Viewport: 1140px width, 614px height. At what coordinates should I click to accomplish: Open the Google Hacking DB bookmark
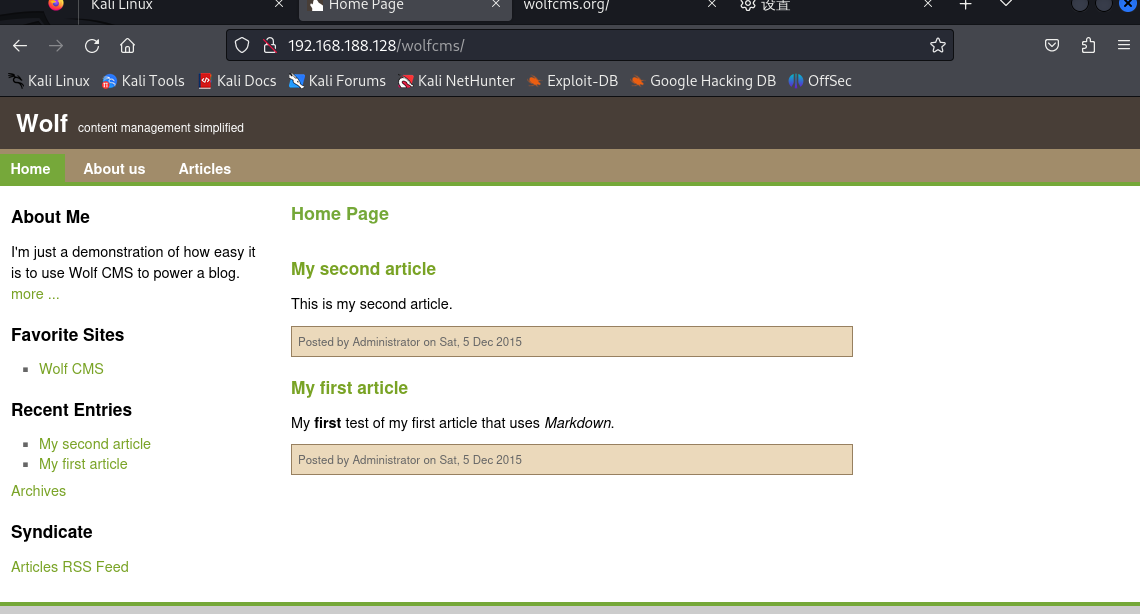703,81
